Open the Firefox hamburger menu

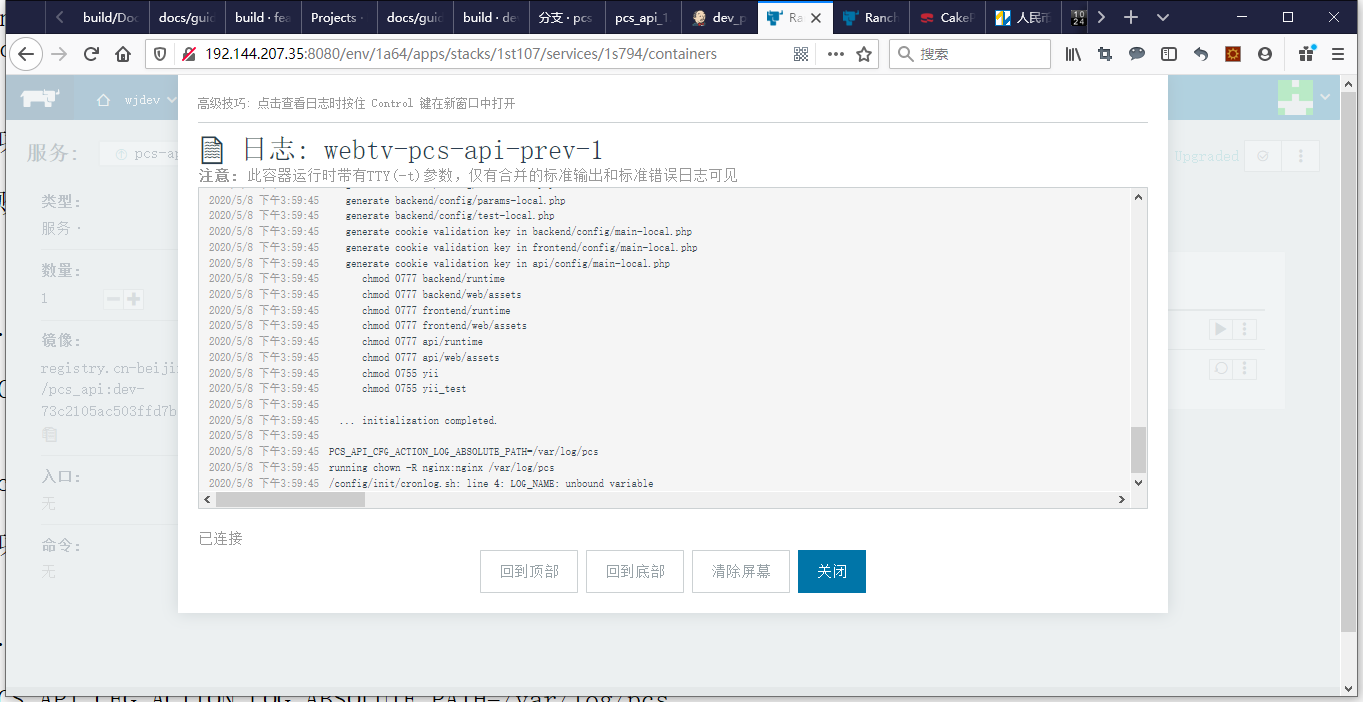coord(1338,54)
